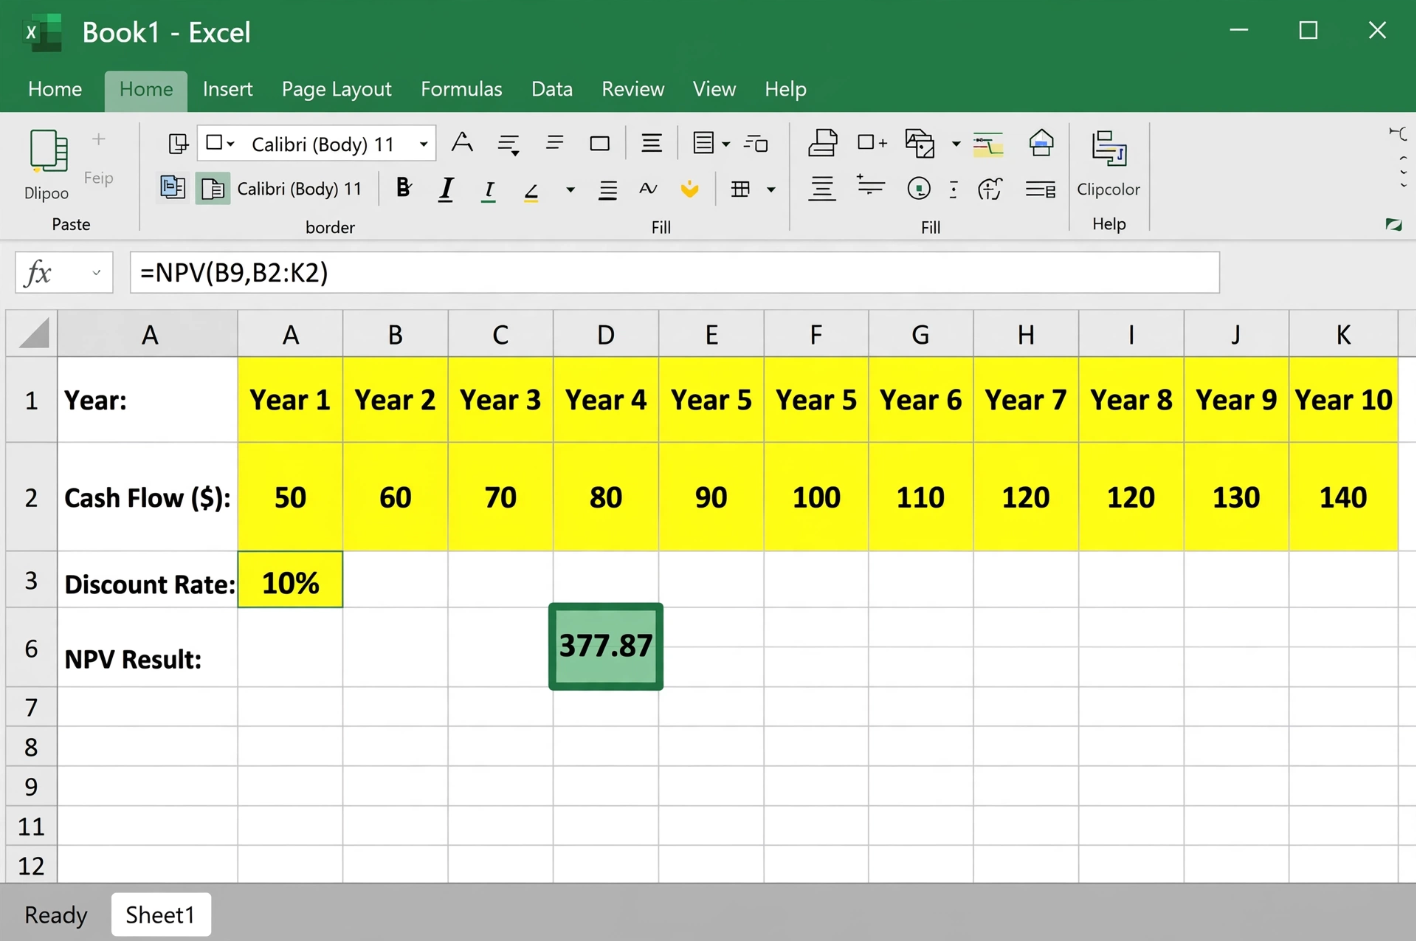This screenshot has height=941, width=1416.
Task: Click the select-all corner triangle
Action: point(32,333)
